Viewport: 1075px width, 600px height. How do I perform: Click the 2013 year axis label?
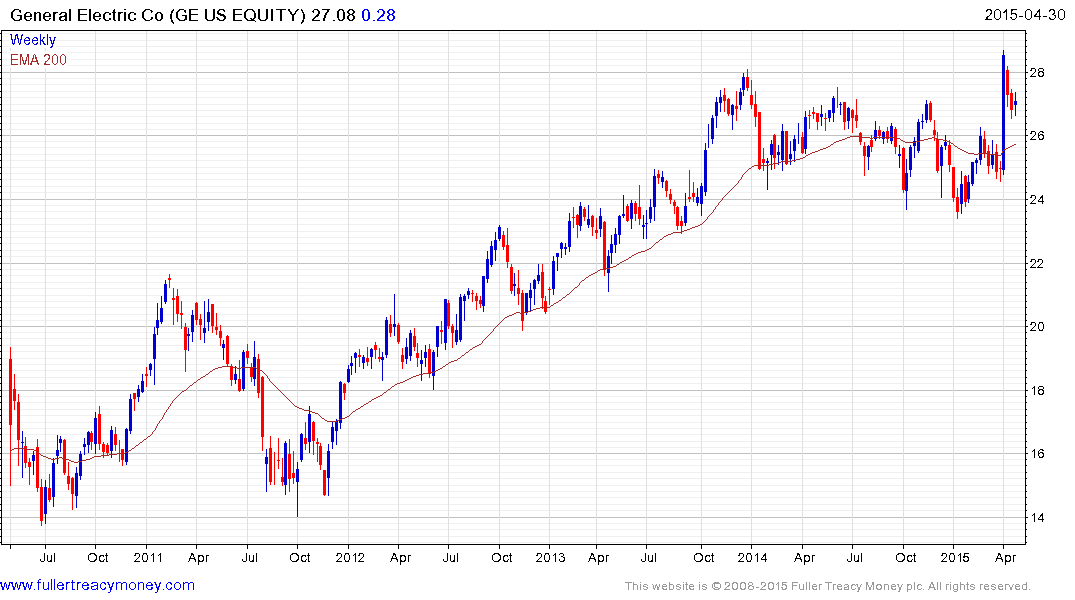[551, 557]
